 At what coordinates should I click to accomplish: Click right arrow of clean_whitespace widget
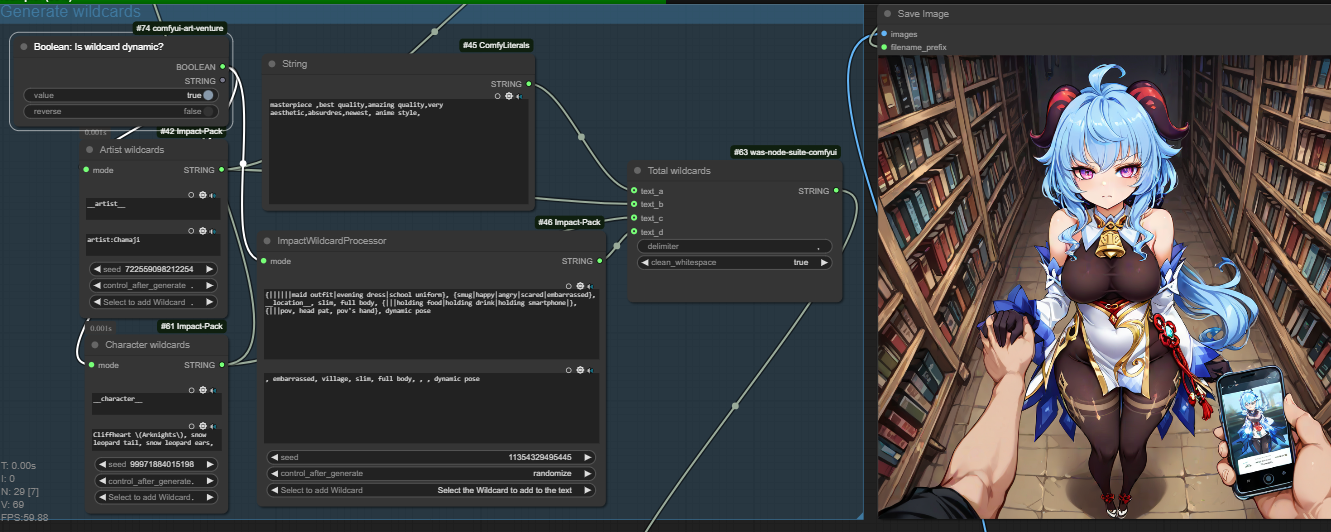point(824,262)
